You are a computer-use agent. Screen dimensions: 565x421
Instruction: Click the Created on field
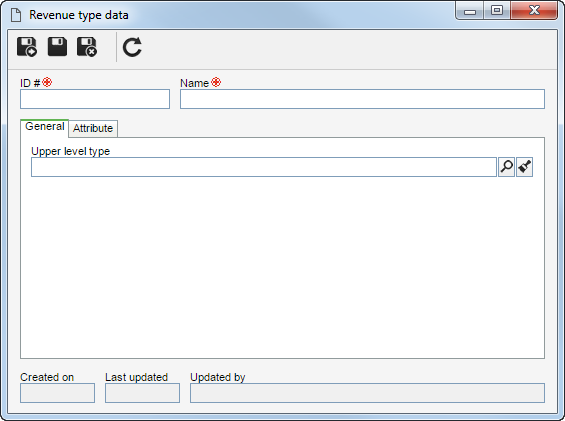pyautogui.click(x=57, y=393)
